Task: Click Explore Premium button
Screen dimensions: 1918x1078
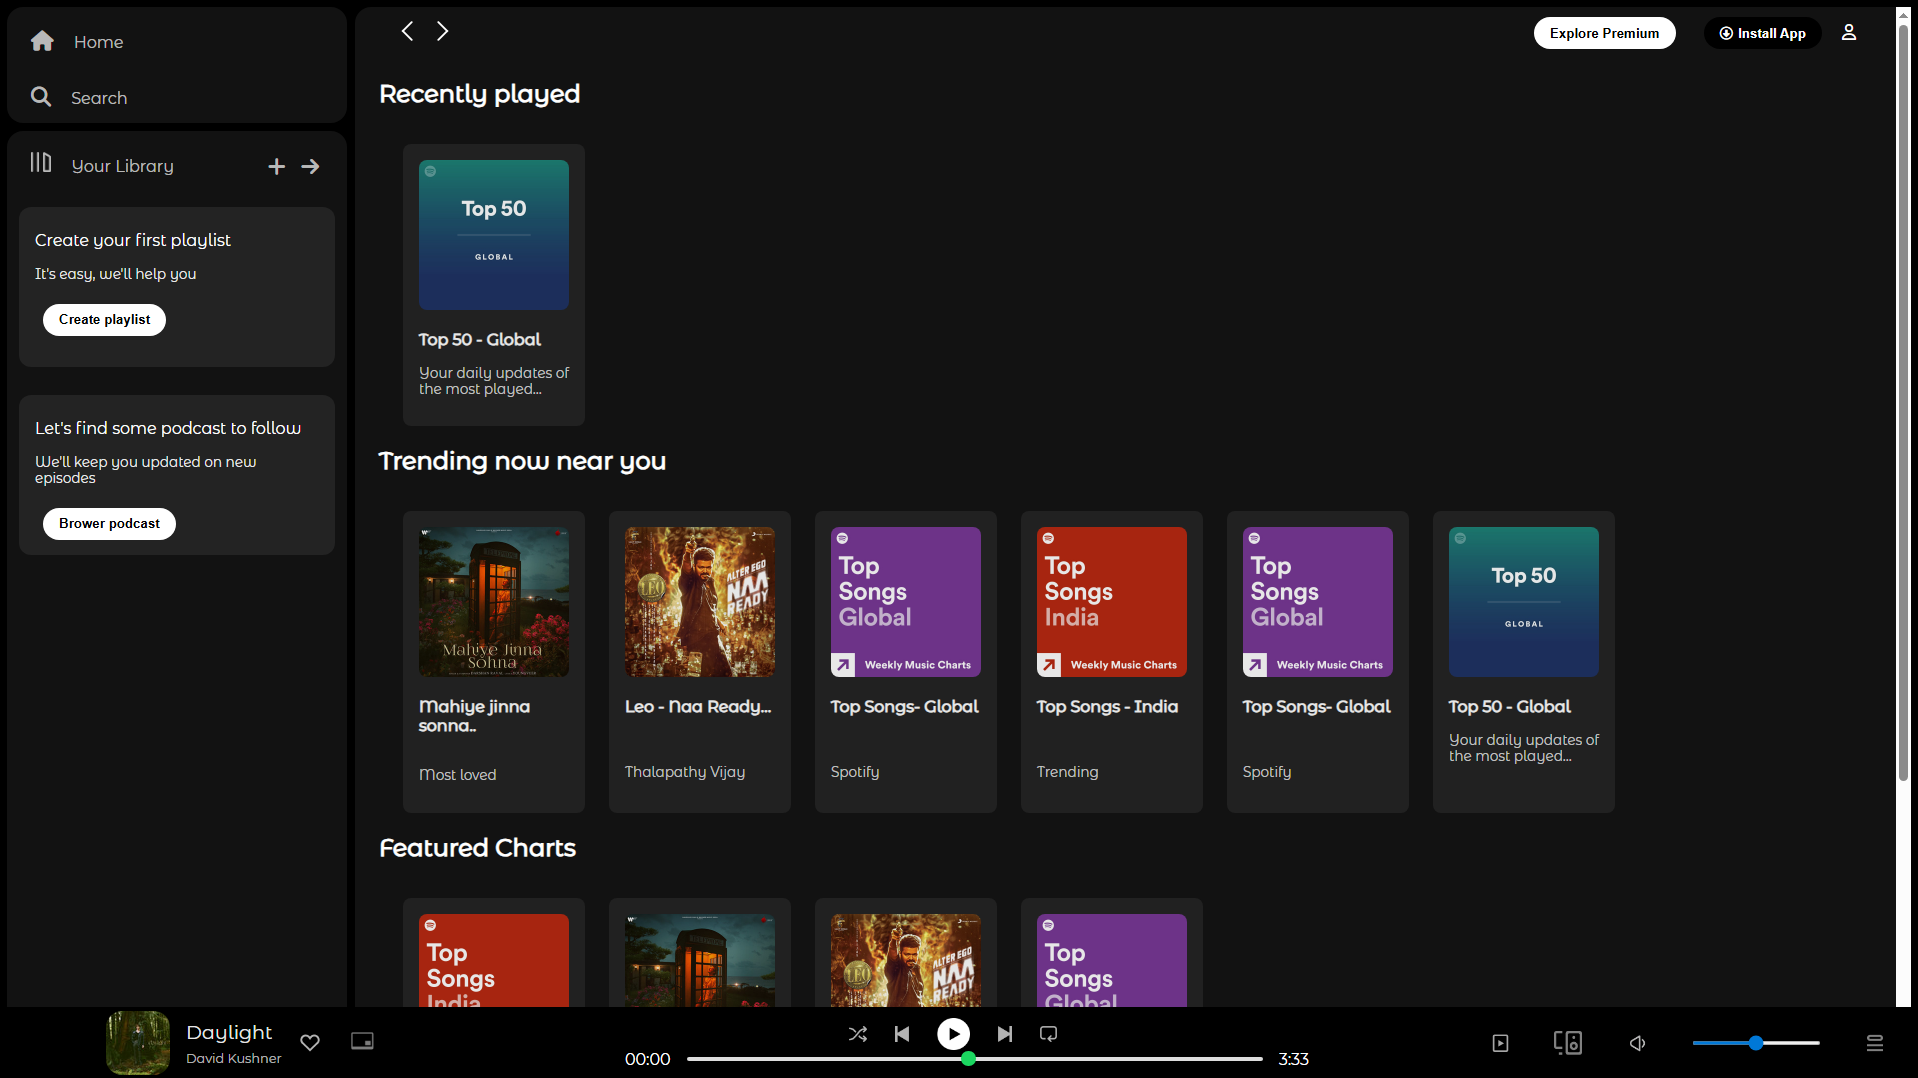Action: point(1604,33)
